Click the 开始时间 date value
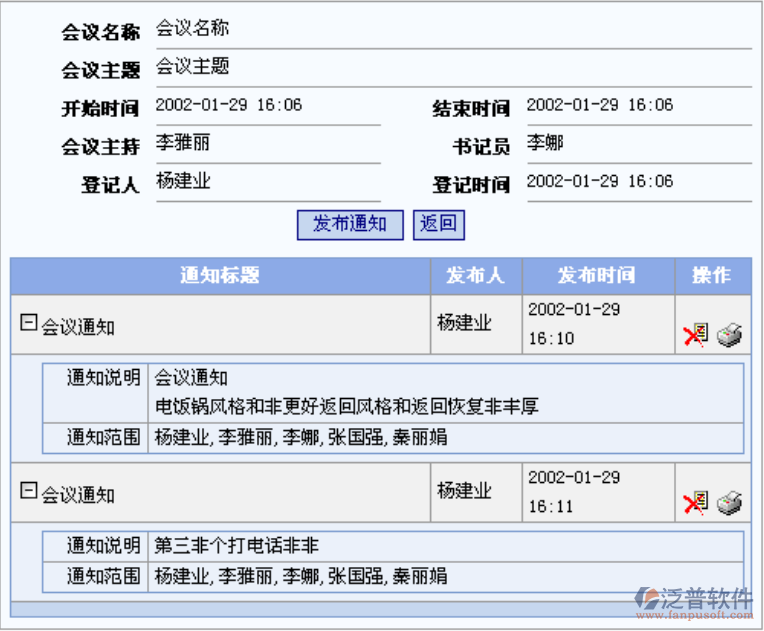This screenshot has width=764, height=631. point(229,105)
